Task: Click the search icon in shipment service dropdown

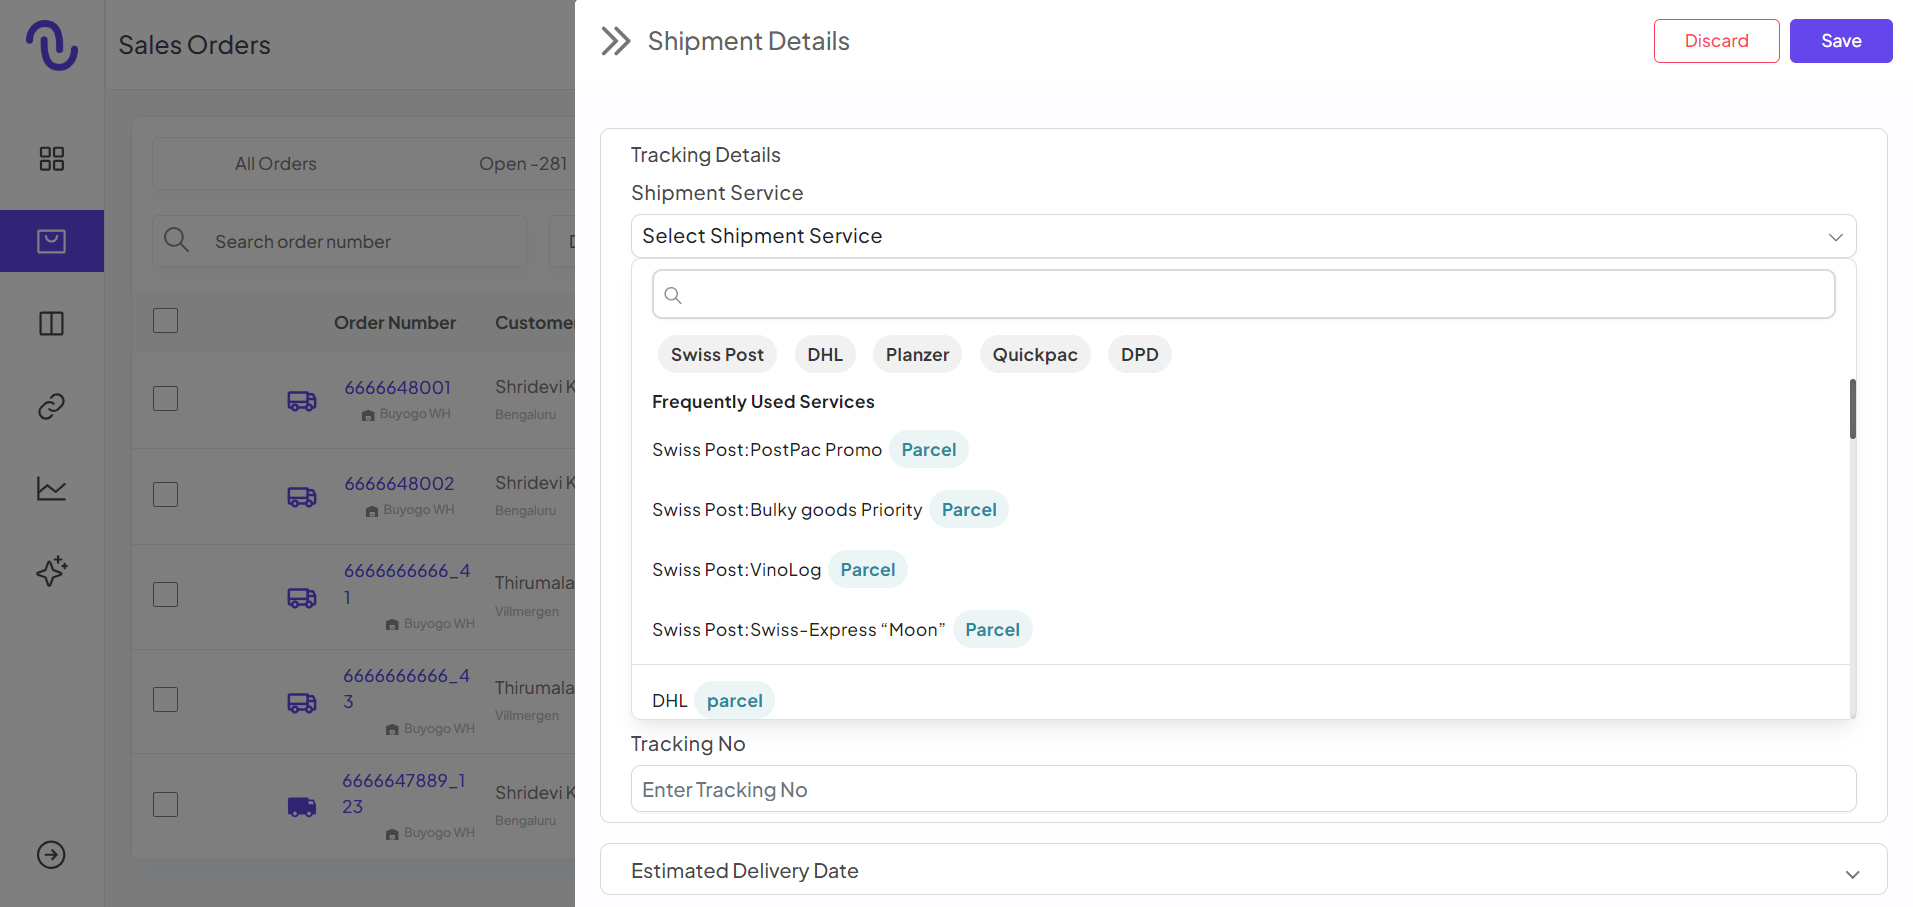Action: pyautogui.click(x=673, y=295)
